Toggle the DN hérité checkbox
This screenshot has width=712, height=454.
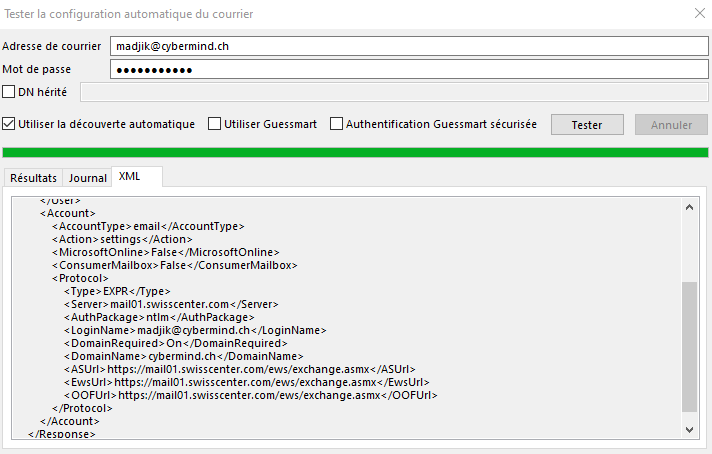[x=9, y=92]
